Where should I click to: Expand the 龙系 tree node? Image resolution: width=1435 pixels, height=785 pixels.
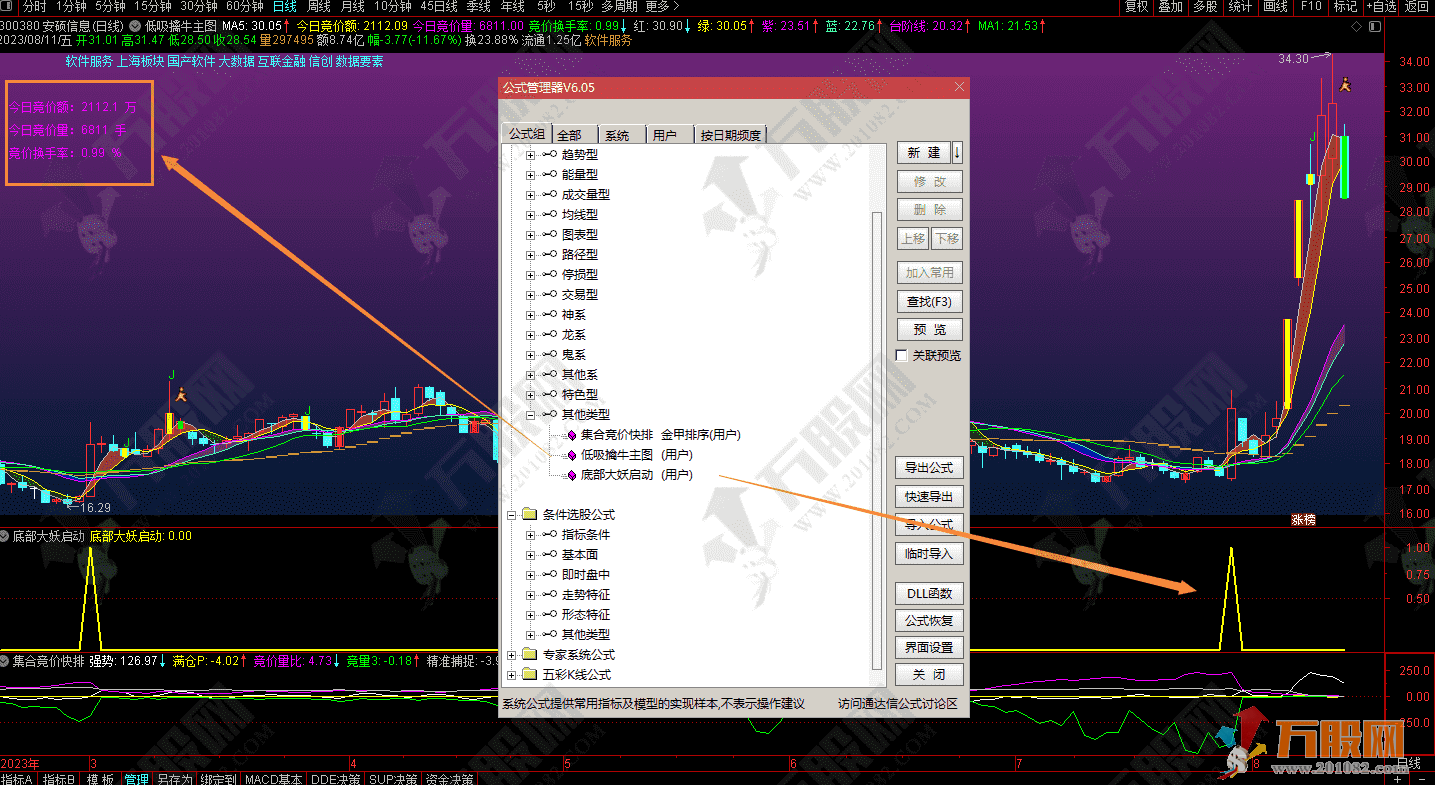[531, 335]
